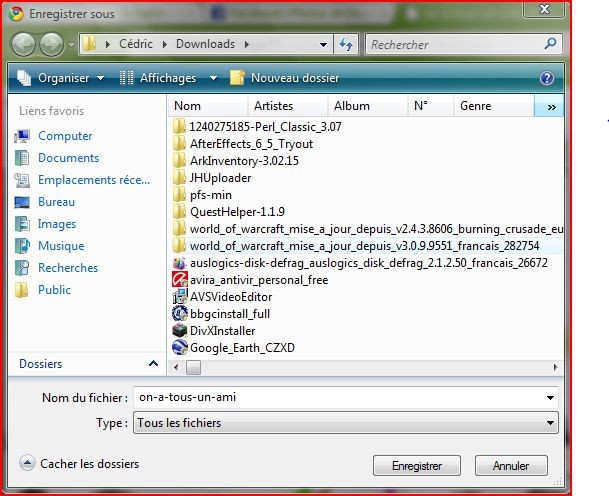
Task: Click the Public folder icon
Action: coord(22,290)
